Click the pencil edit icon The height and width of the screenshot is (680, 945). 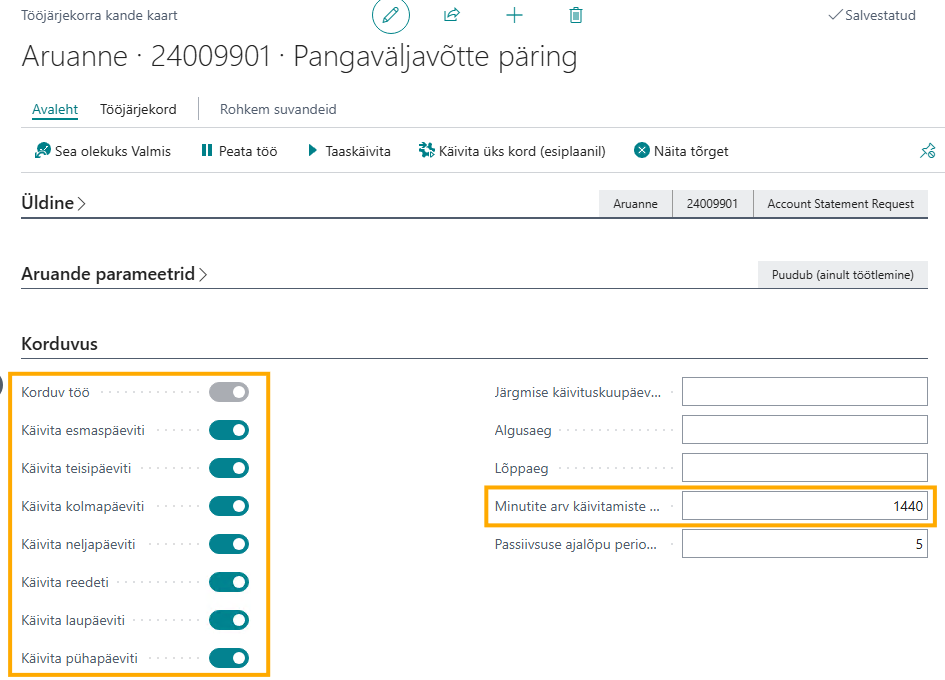pyautogui.click(x=391, y=15)
